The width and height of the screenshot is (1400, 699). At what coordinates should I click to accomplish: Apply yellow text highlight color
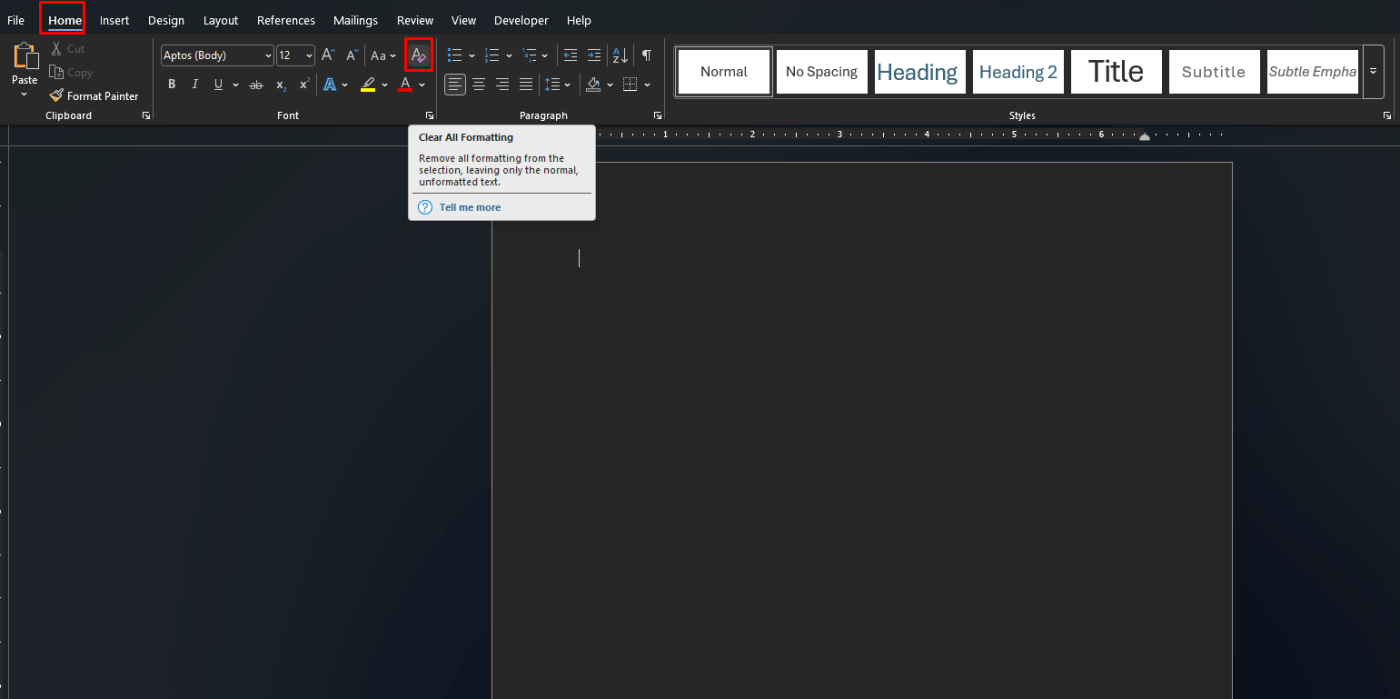368,85
